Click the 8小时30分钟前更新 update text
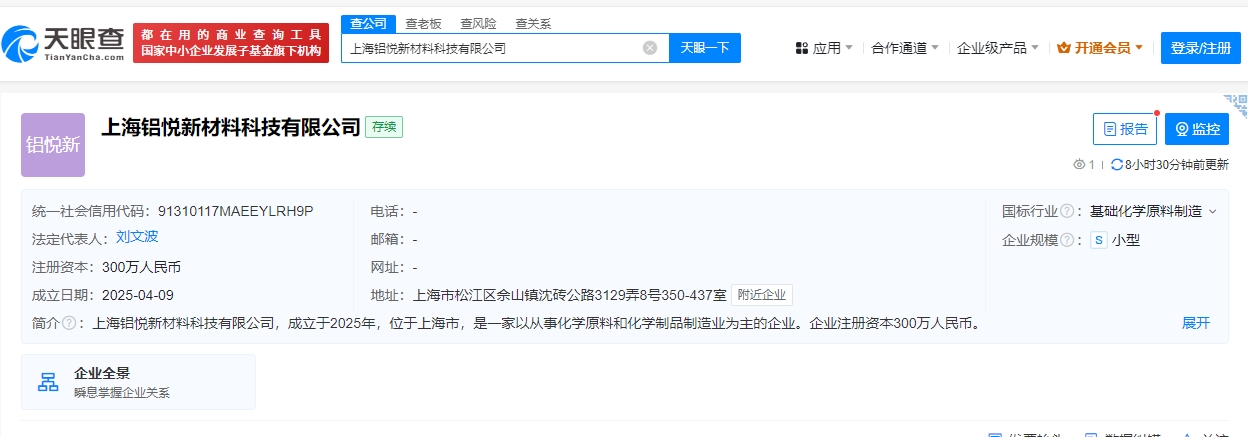 tap(1177, 165)
